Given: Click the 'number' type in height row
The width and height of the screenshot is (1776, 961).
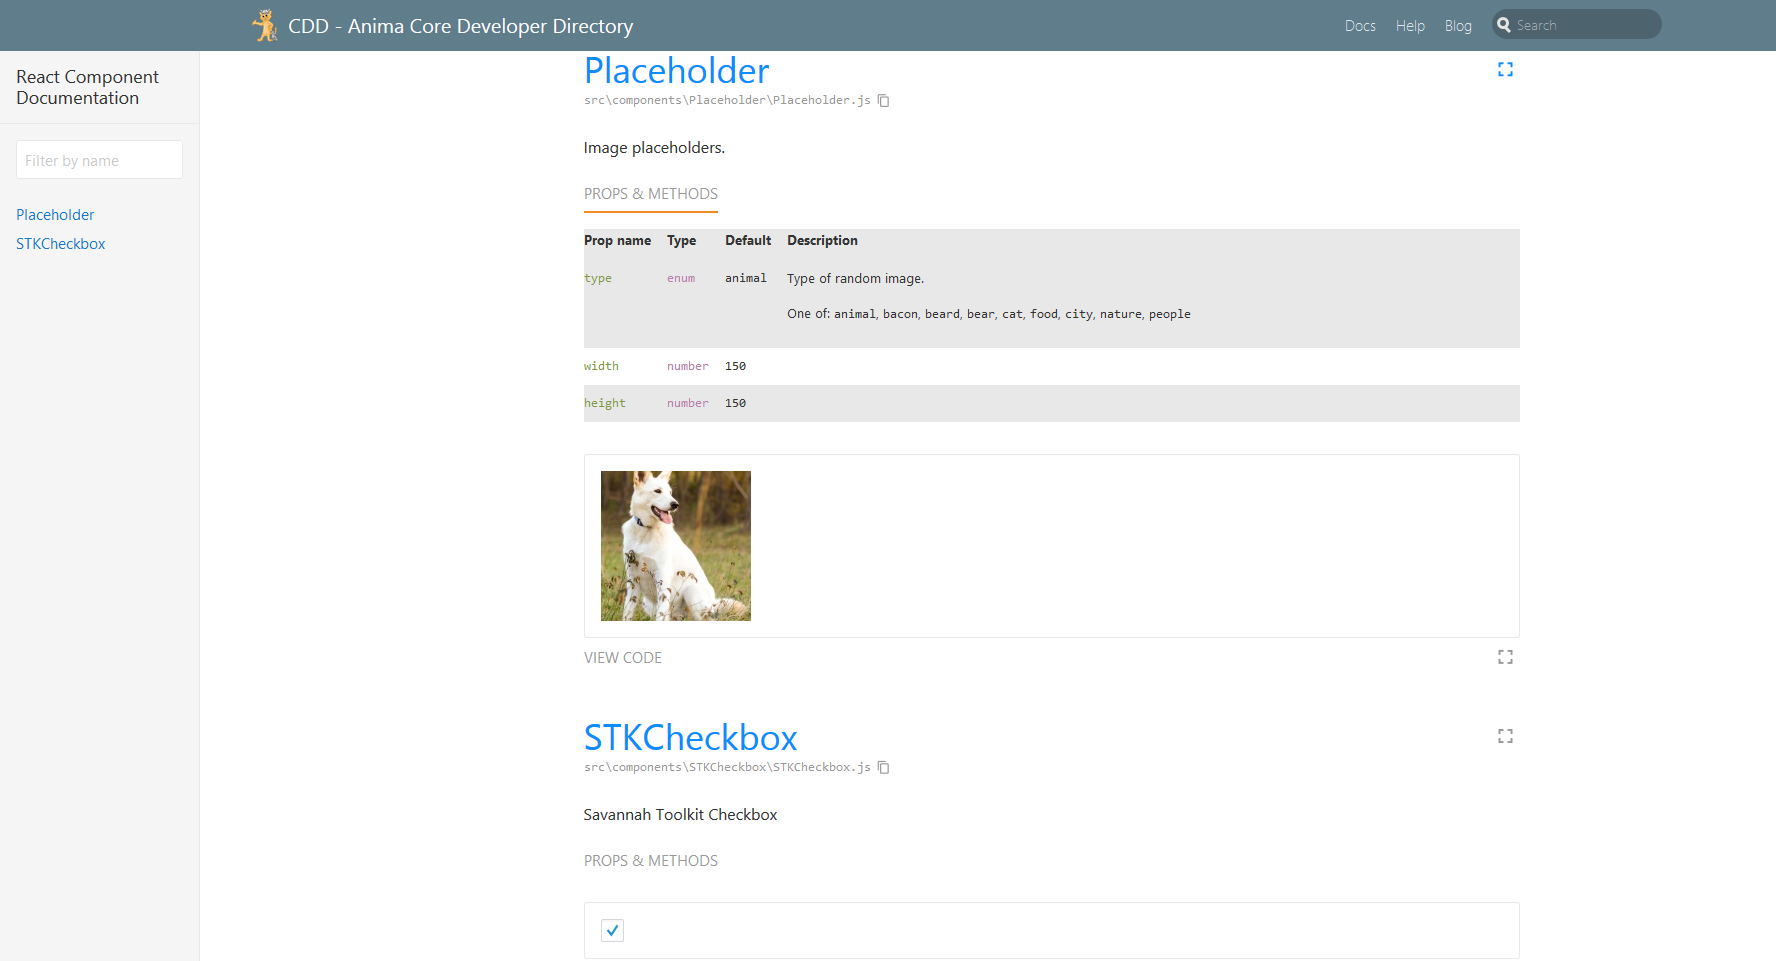Looking at the screenshot, I should [688, 404].
